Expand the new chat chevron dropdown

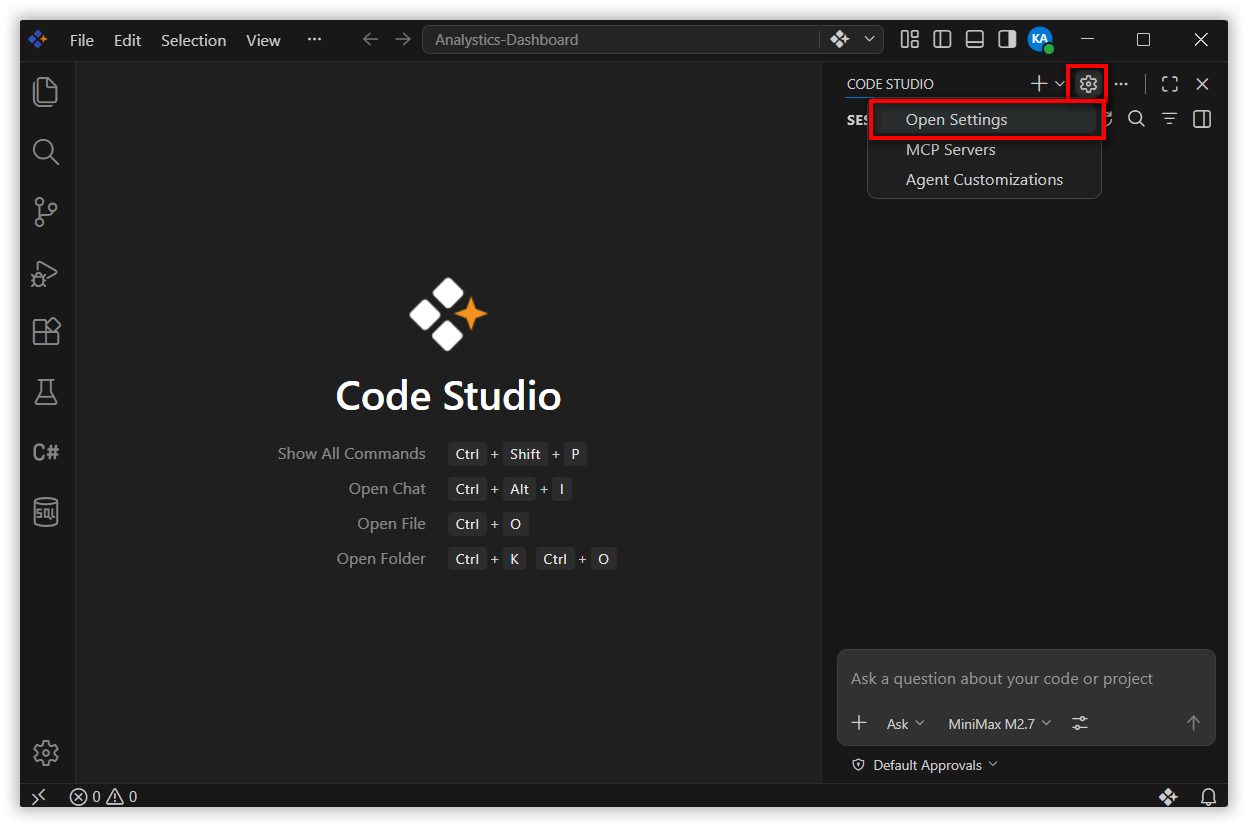[1060, 84]
